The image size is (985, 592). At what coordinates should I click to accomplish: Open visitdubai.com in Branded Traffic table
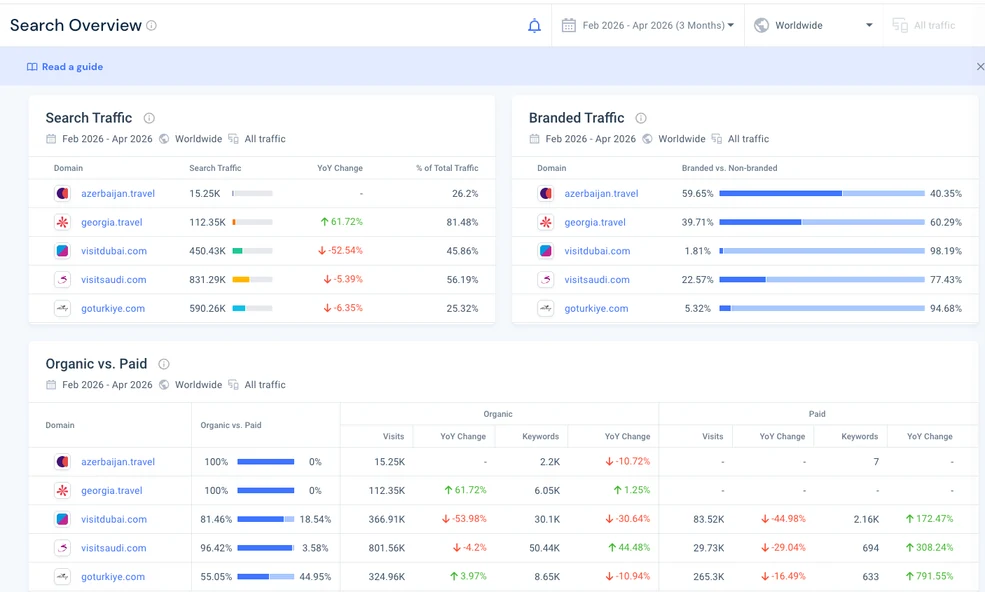(597, 251)
